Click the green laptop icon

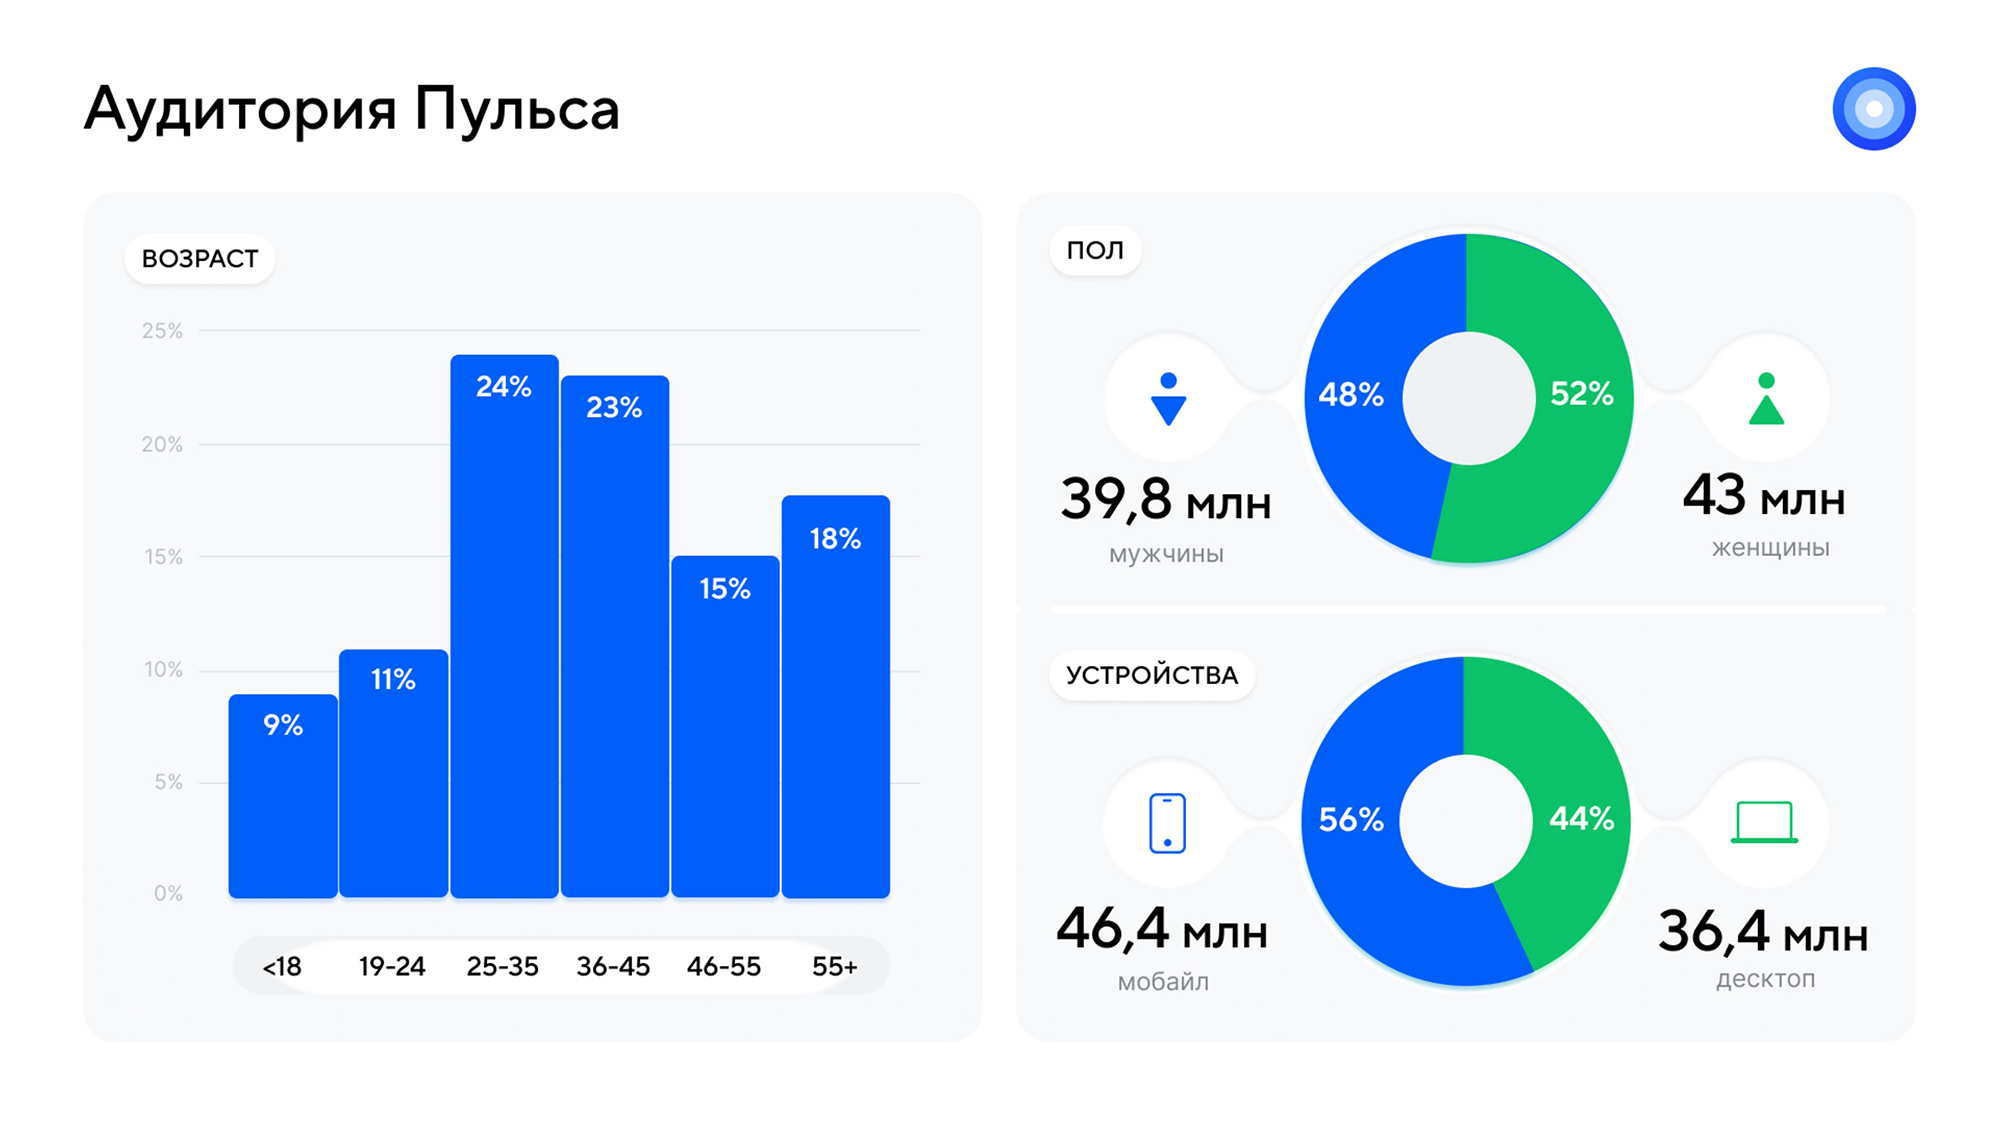point(1764,822)
